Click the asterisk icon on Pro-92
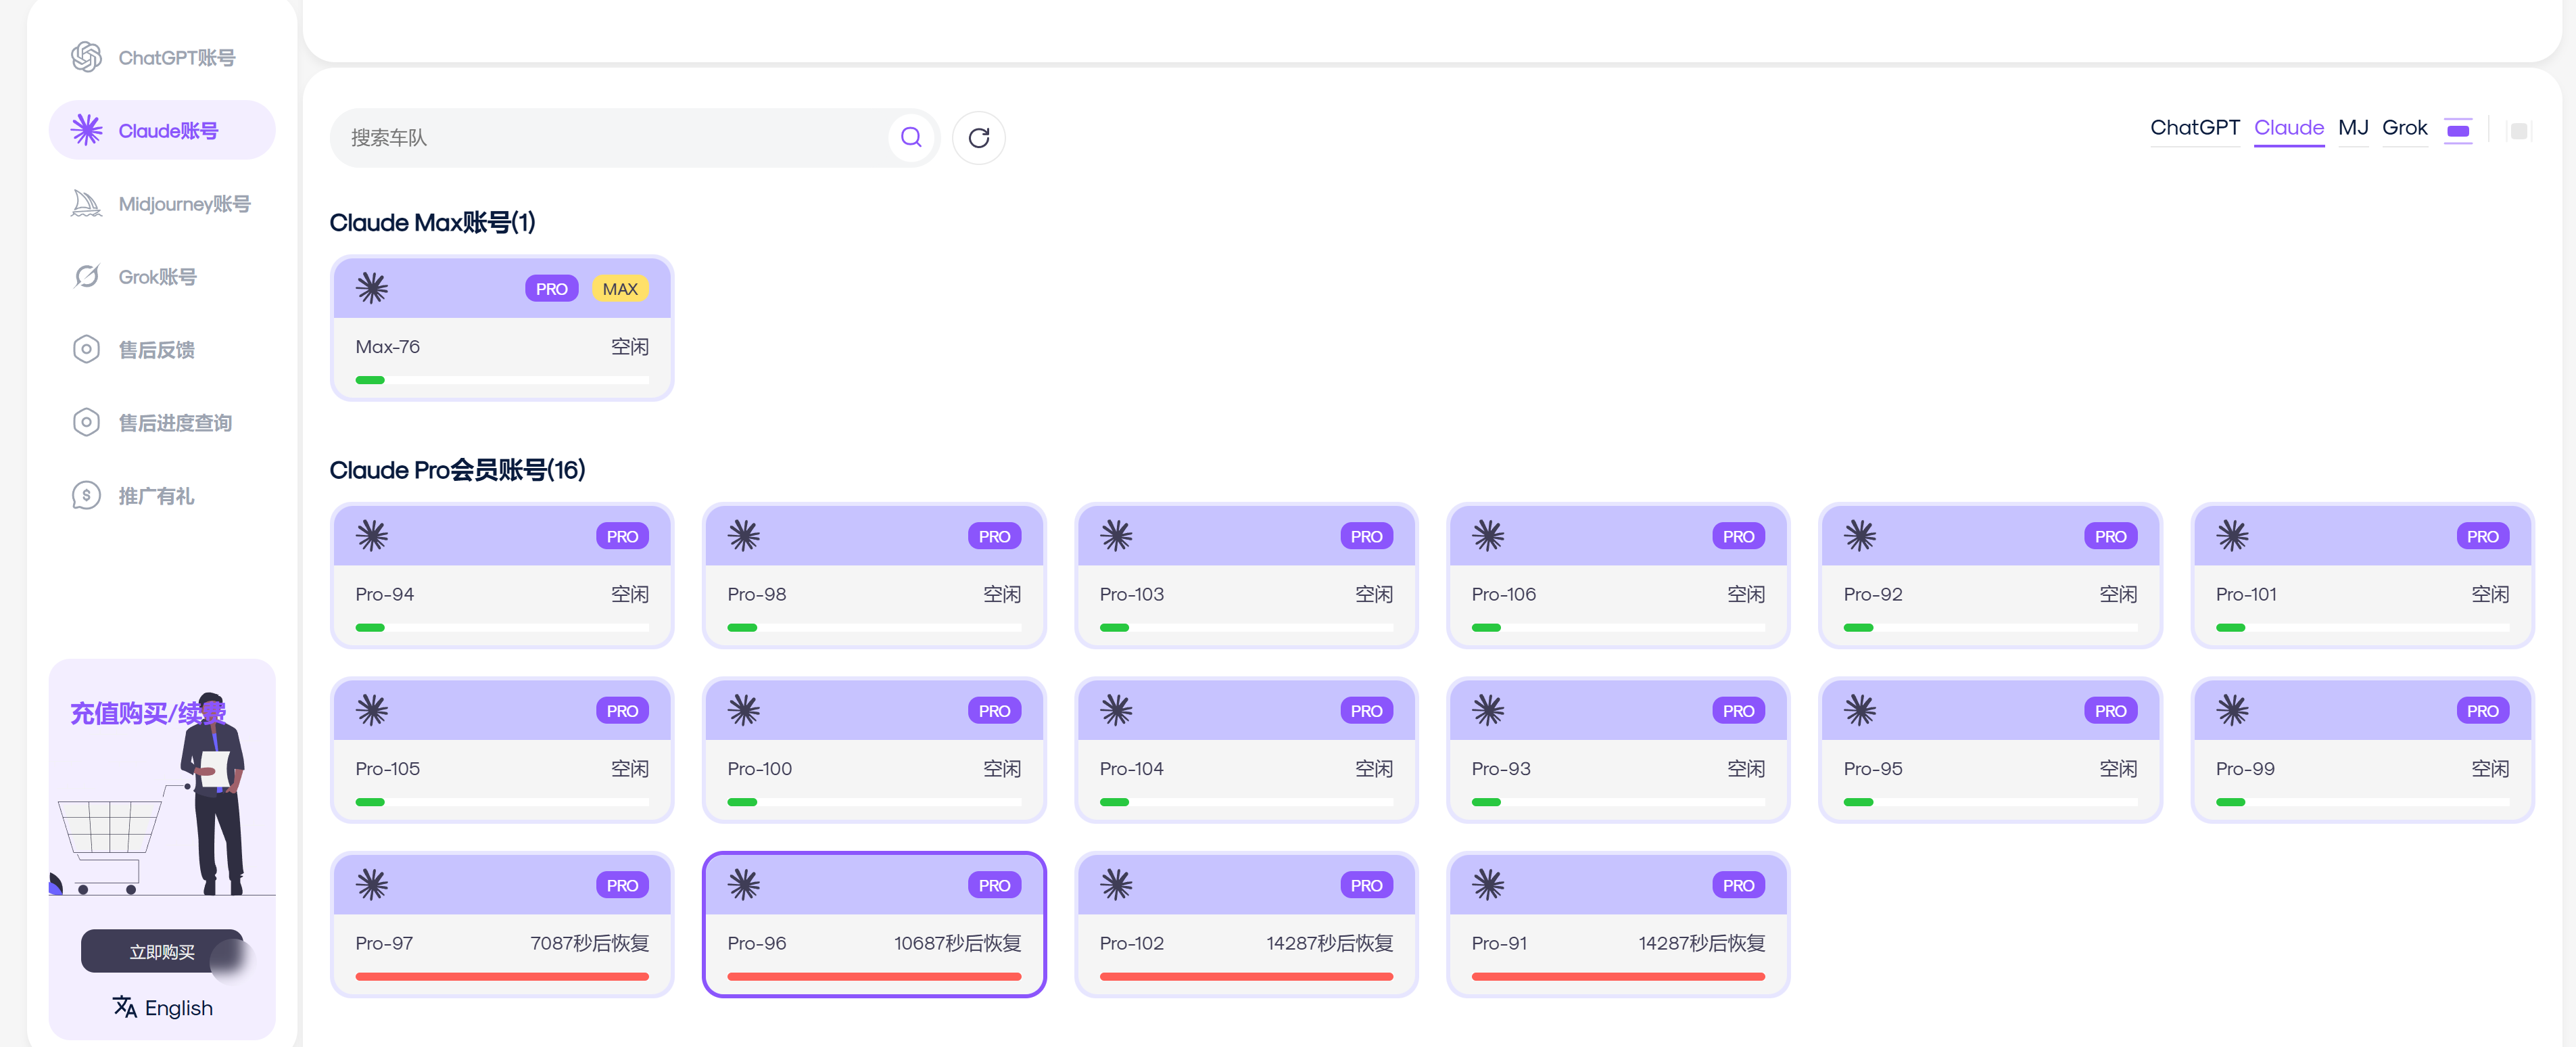 1860,536
